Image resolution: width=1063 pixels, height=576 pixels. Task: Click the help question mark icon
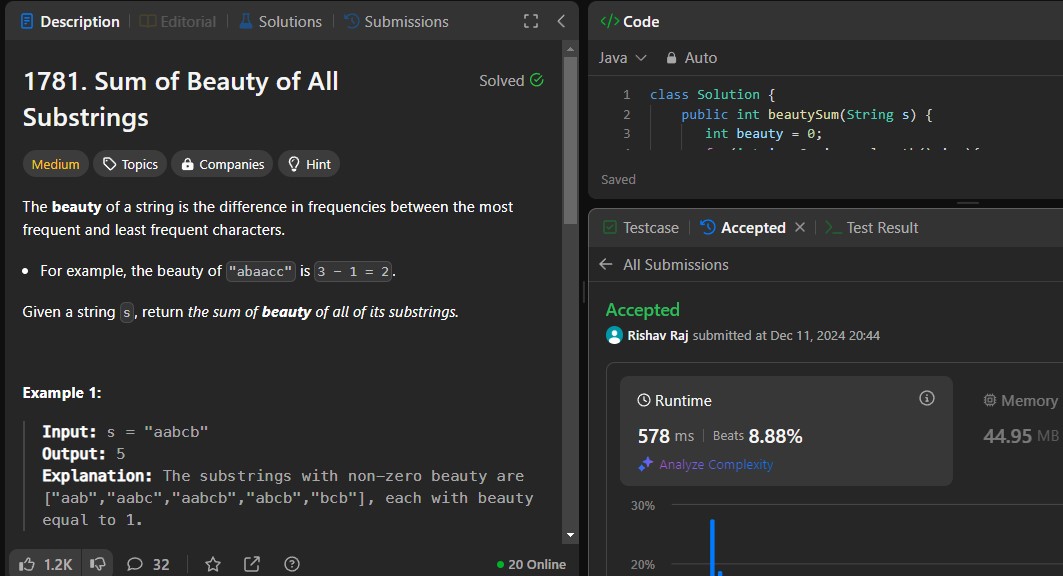click(x=292, y=564)
